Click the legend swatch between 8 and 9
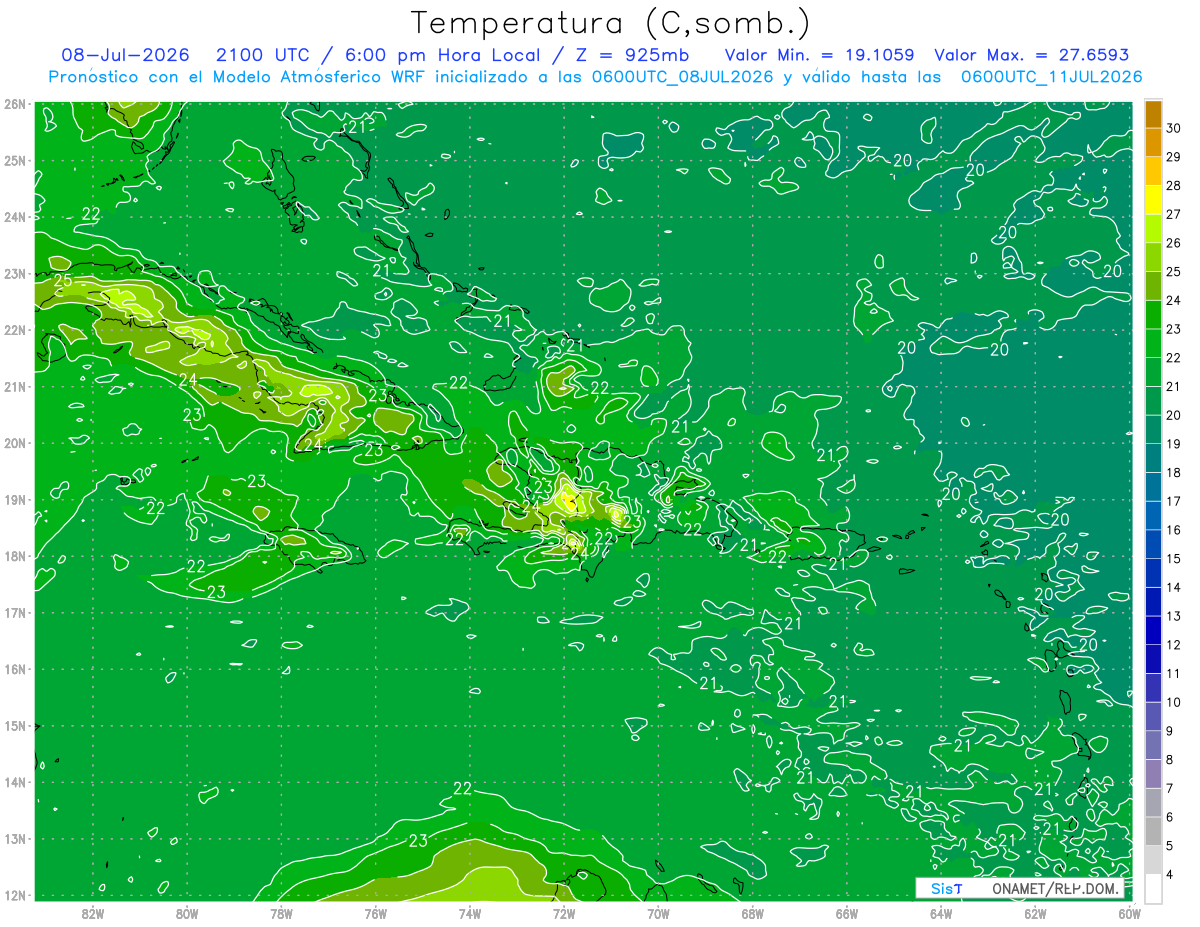Image resolution: width=1200 pixels, height=927 pixels. click(1153, 746)
